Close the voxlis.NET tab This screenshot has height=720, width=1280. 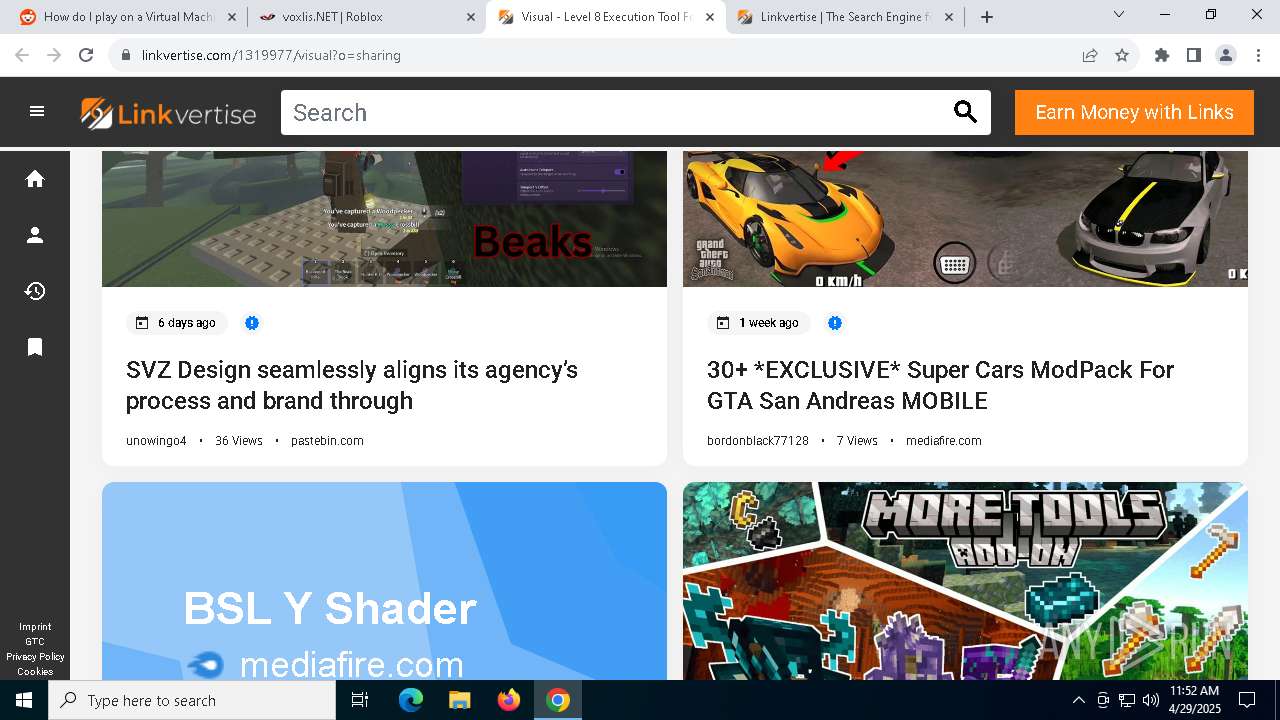coord(470,17)
